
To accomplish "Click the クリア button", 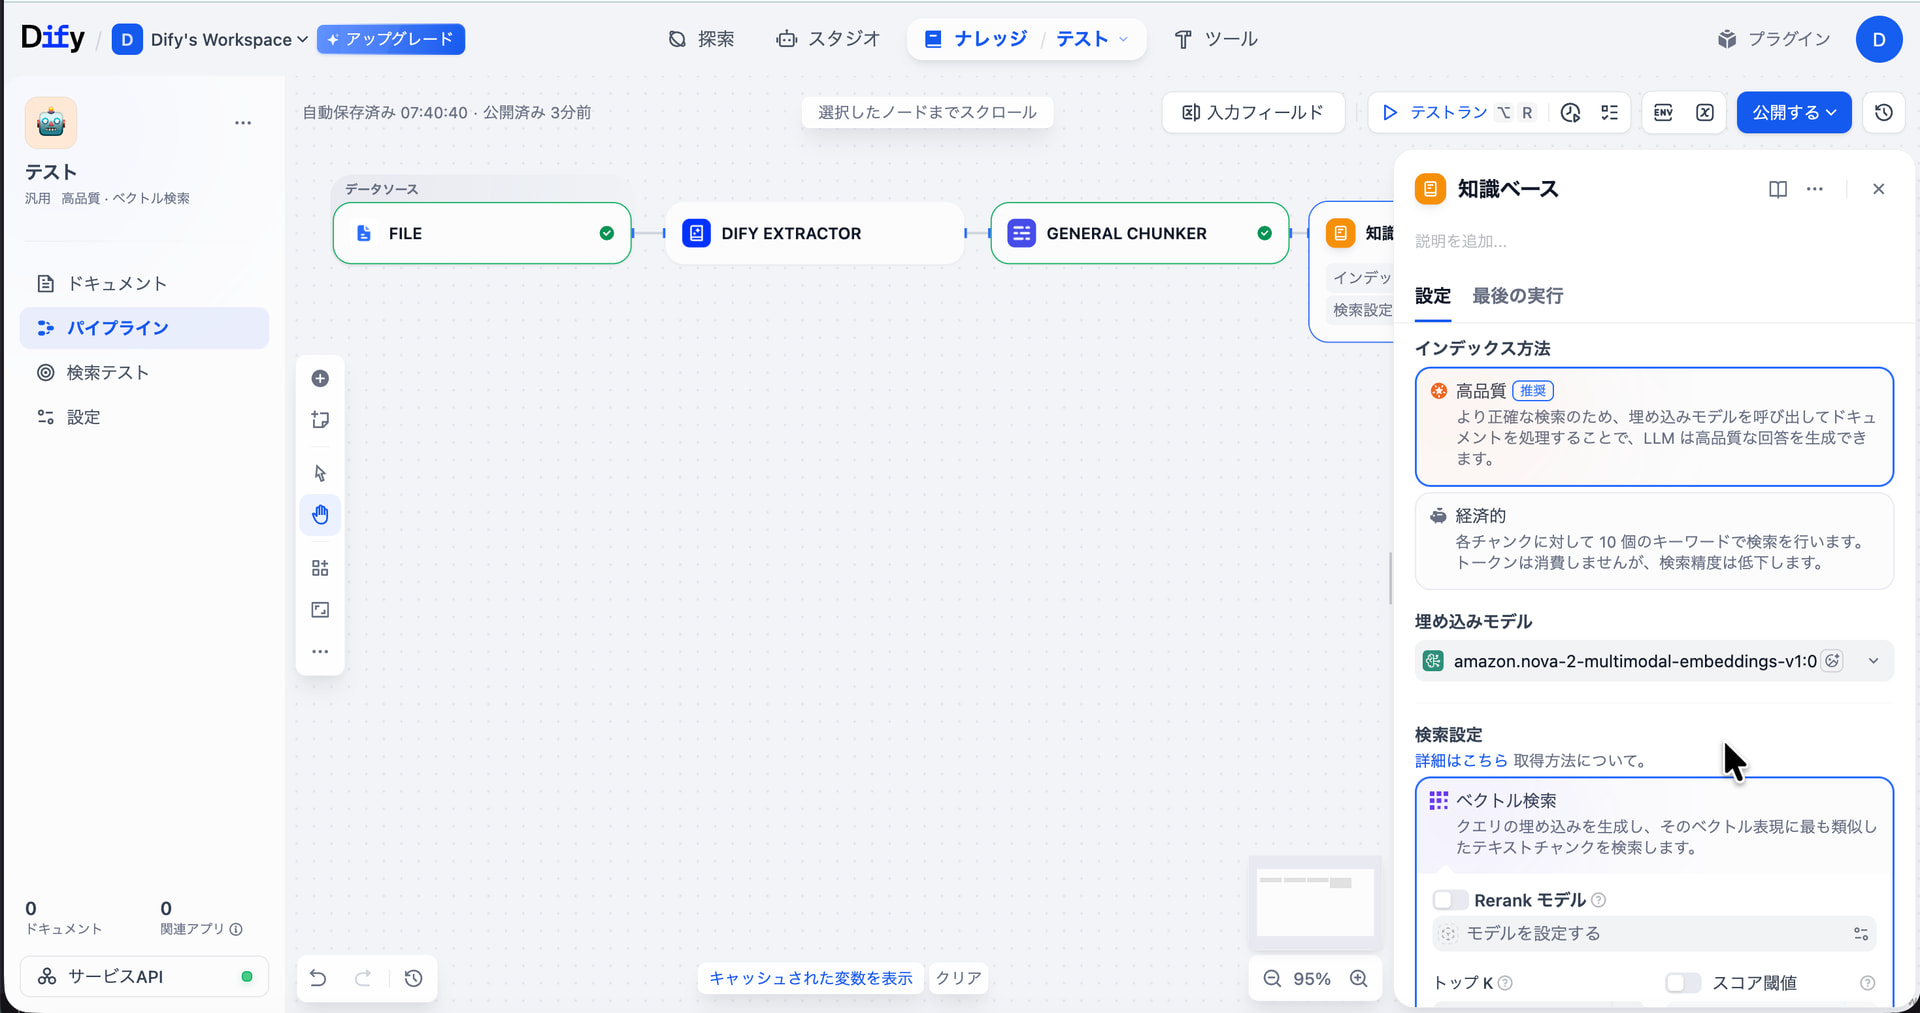I will pos(958,978).
